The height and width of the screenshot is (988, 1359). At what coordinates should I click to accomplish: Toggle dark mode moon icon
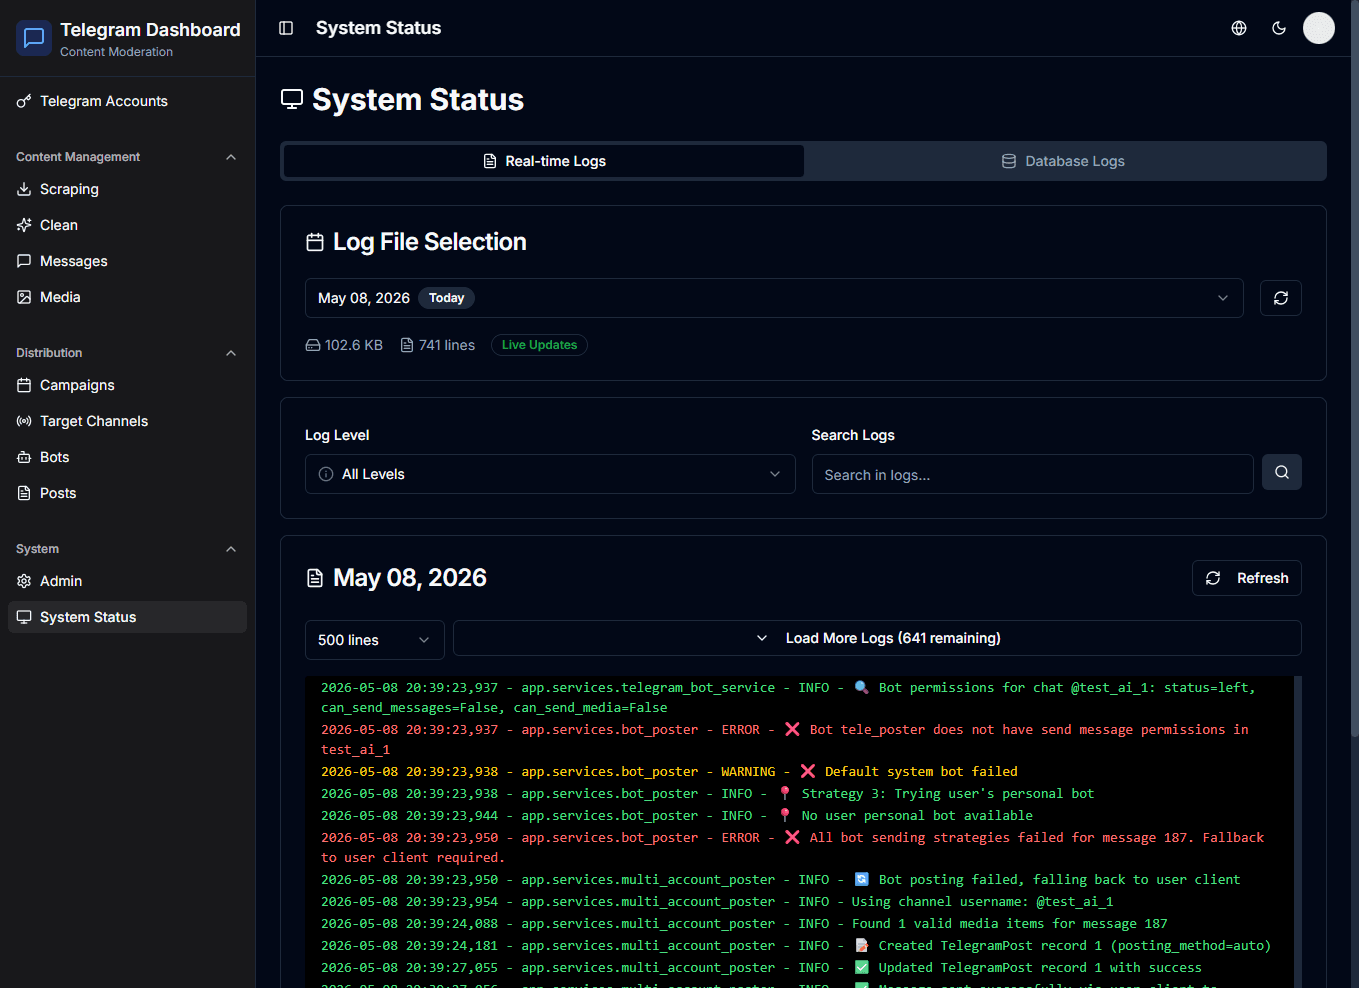[x=1279, y=28]
